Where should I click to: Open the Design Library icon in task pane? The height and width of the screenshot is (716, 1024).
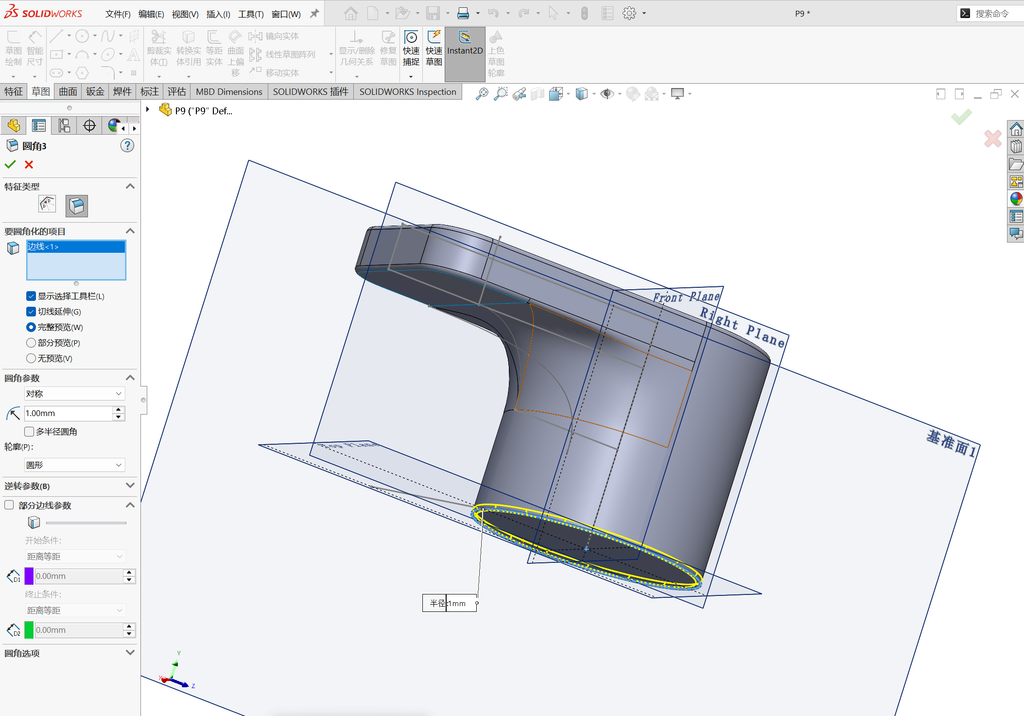tap(1016, 146)
